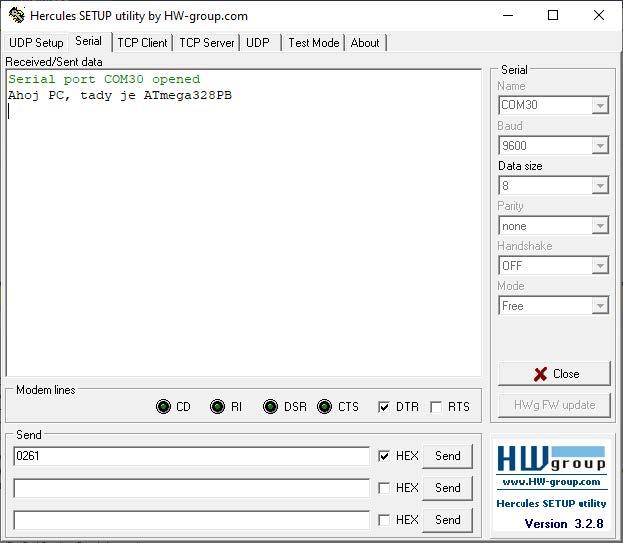The image size is (623, 543).
Task: Open the Test Mode tab
Action: tap(313, 43)
